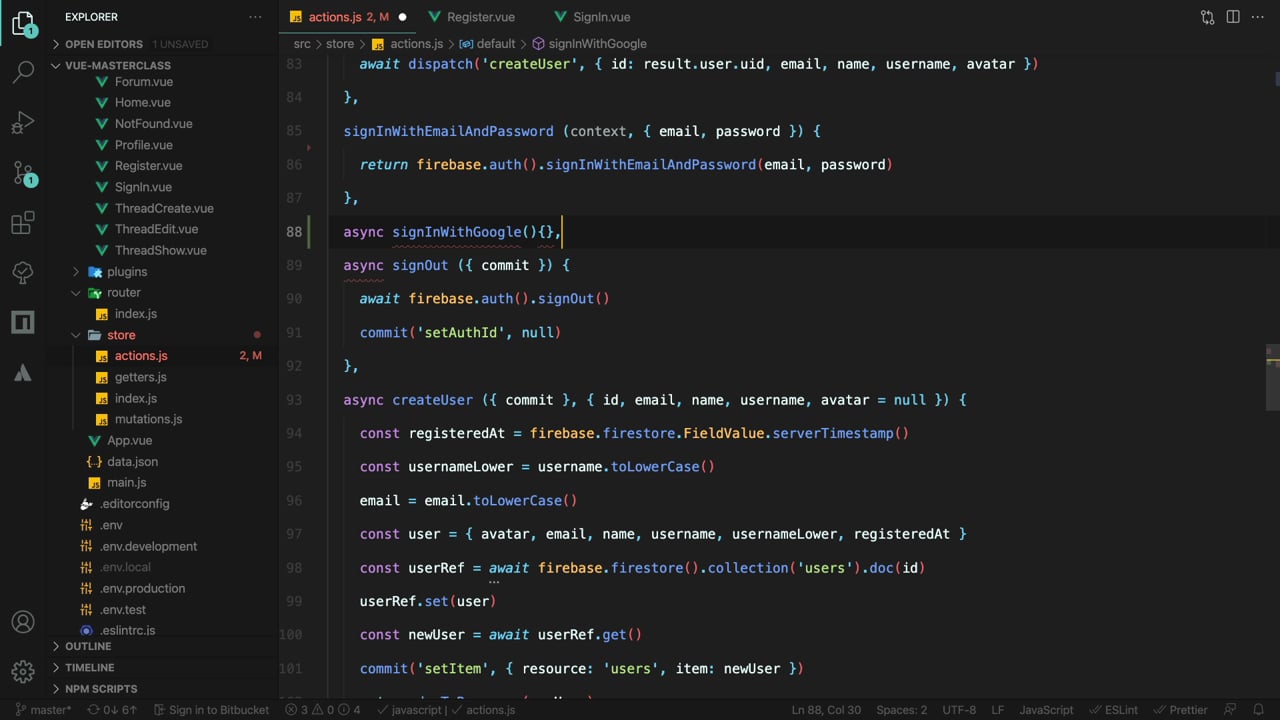
Task: Change file encoding UTF-8
Action: pyautogui.click(x=959, y=710)
